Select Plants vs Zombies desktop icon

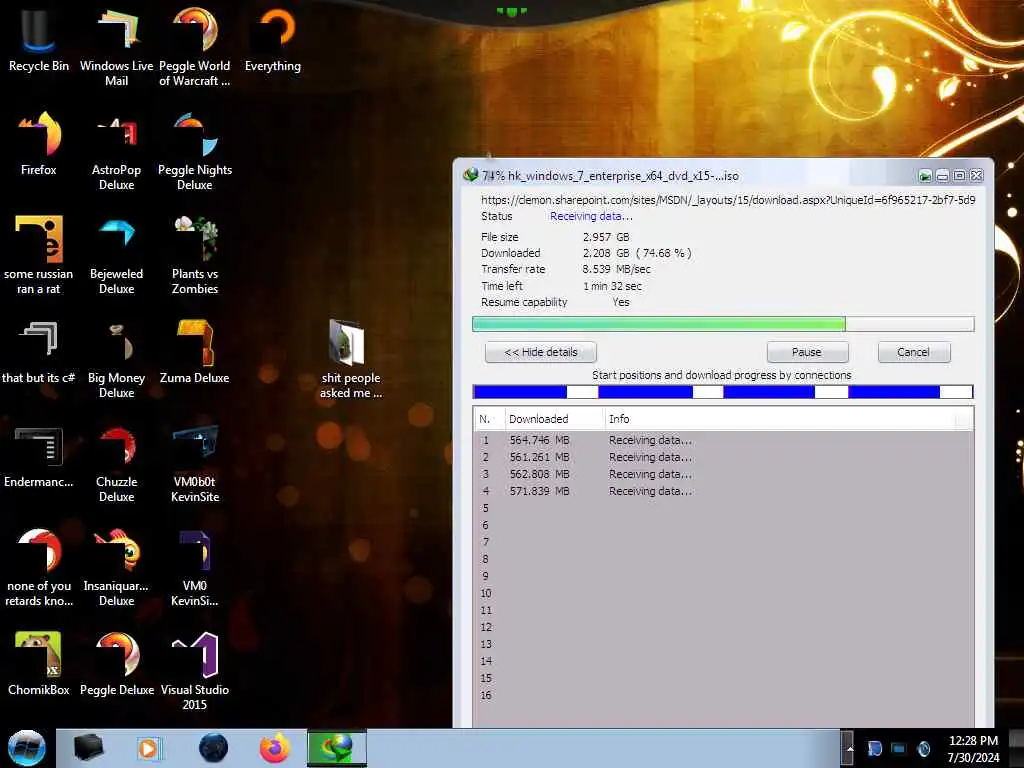click(195, 255)
